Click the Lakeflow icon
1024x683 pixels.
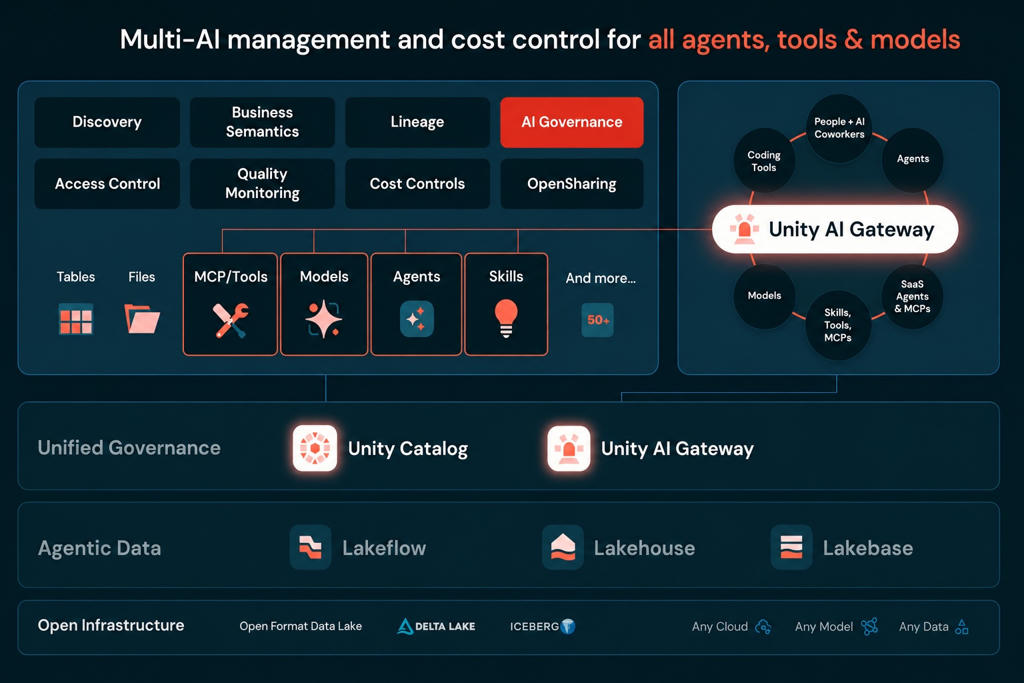(x=310, y=547)
